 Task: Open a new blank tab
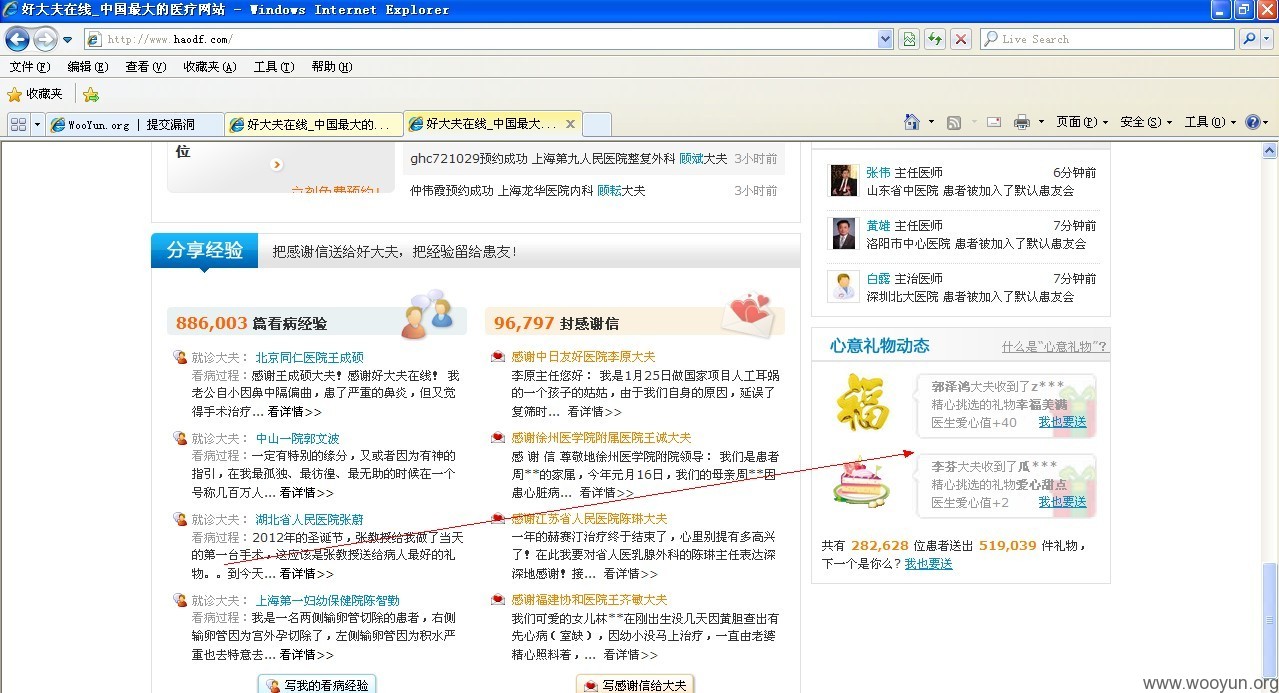(x=596, y=125)
